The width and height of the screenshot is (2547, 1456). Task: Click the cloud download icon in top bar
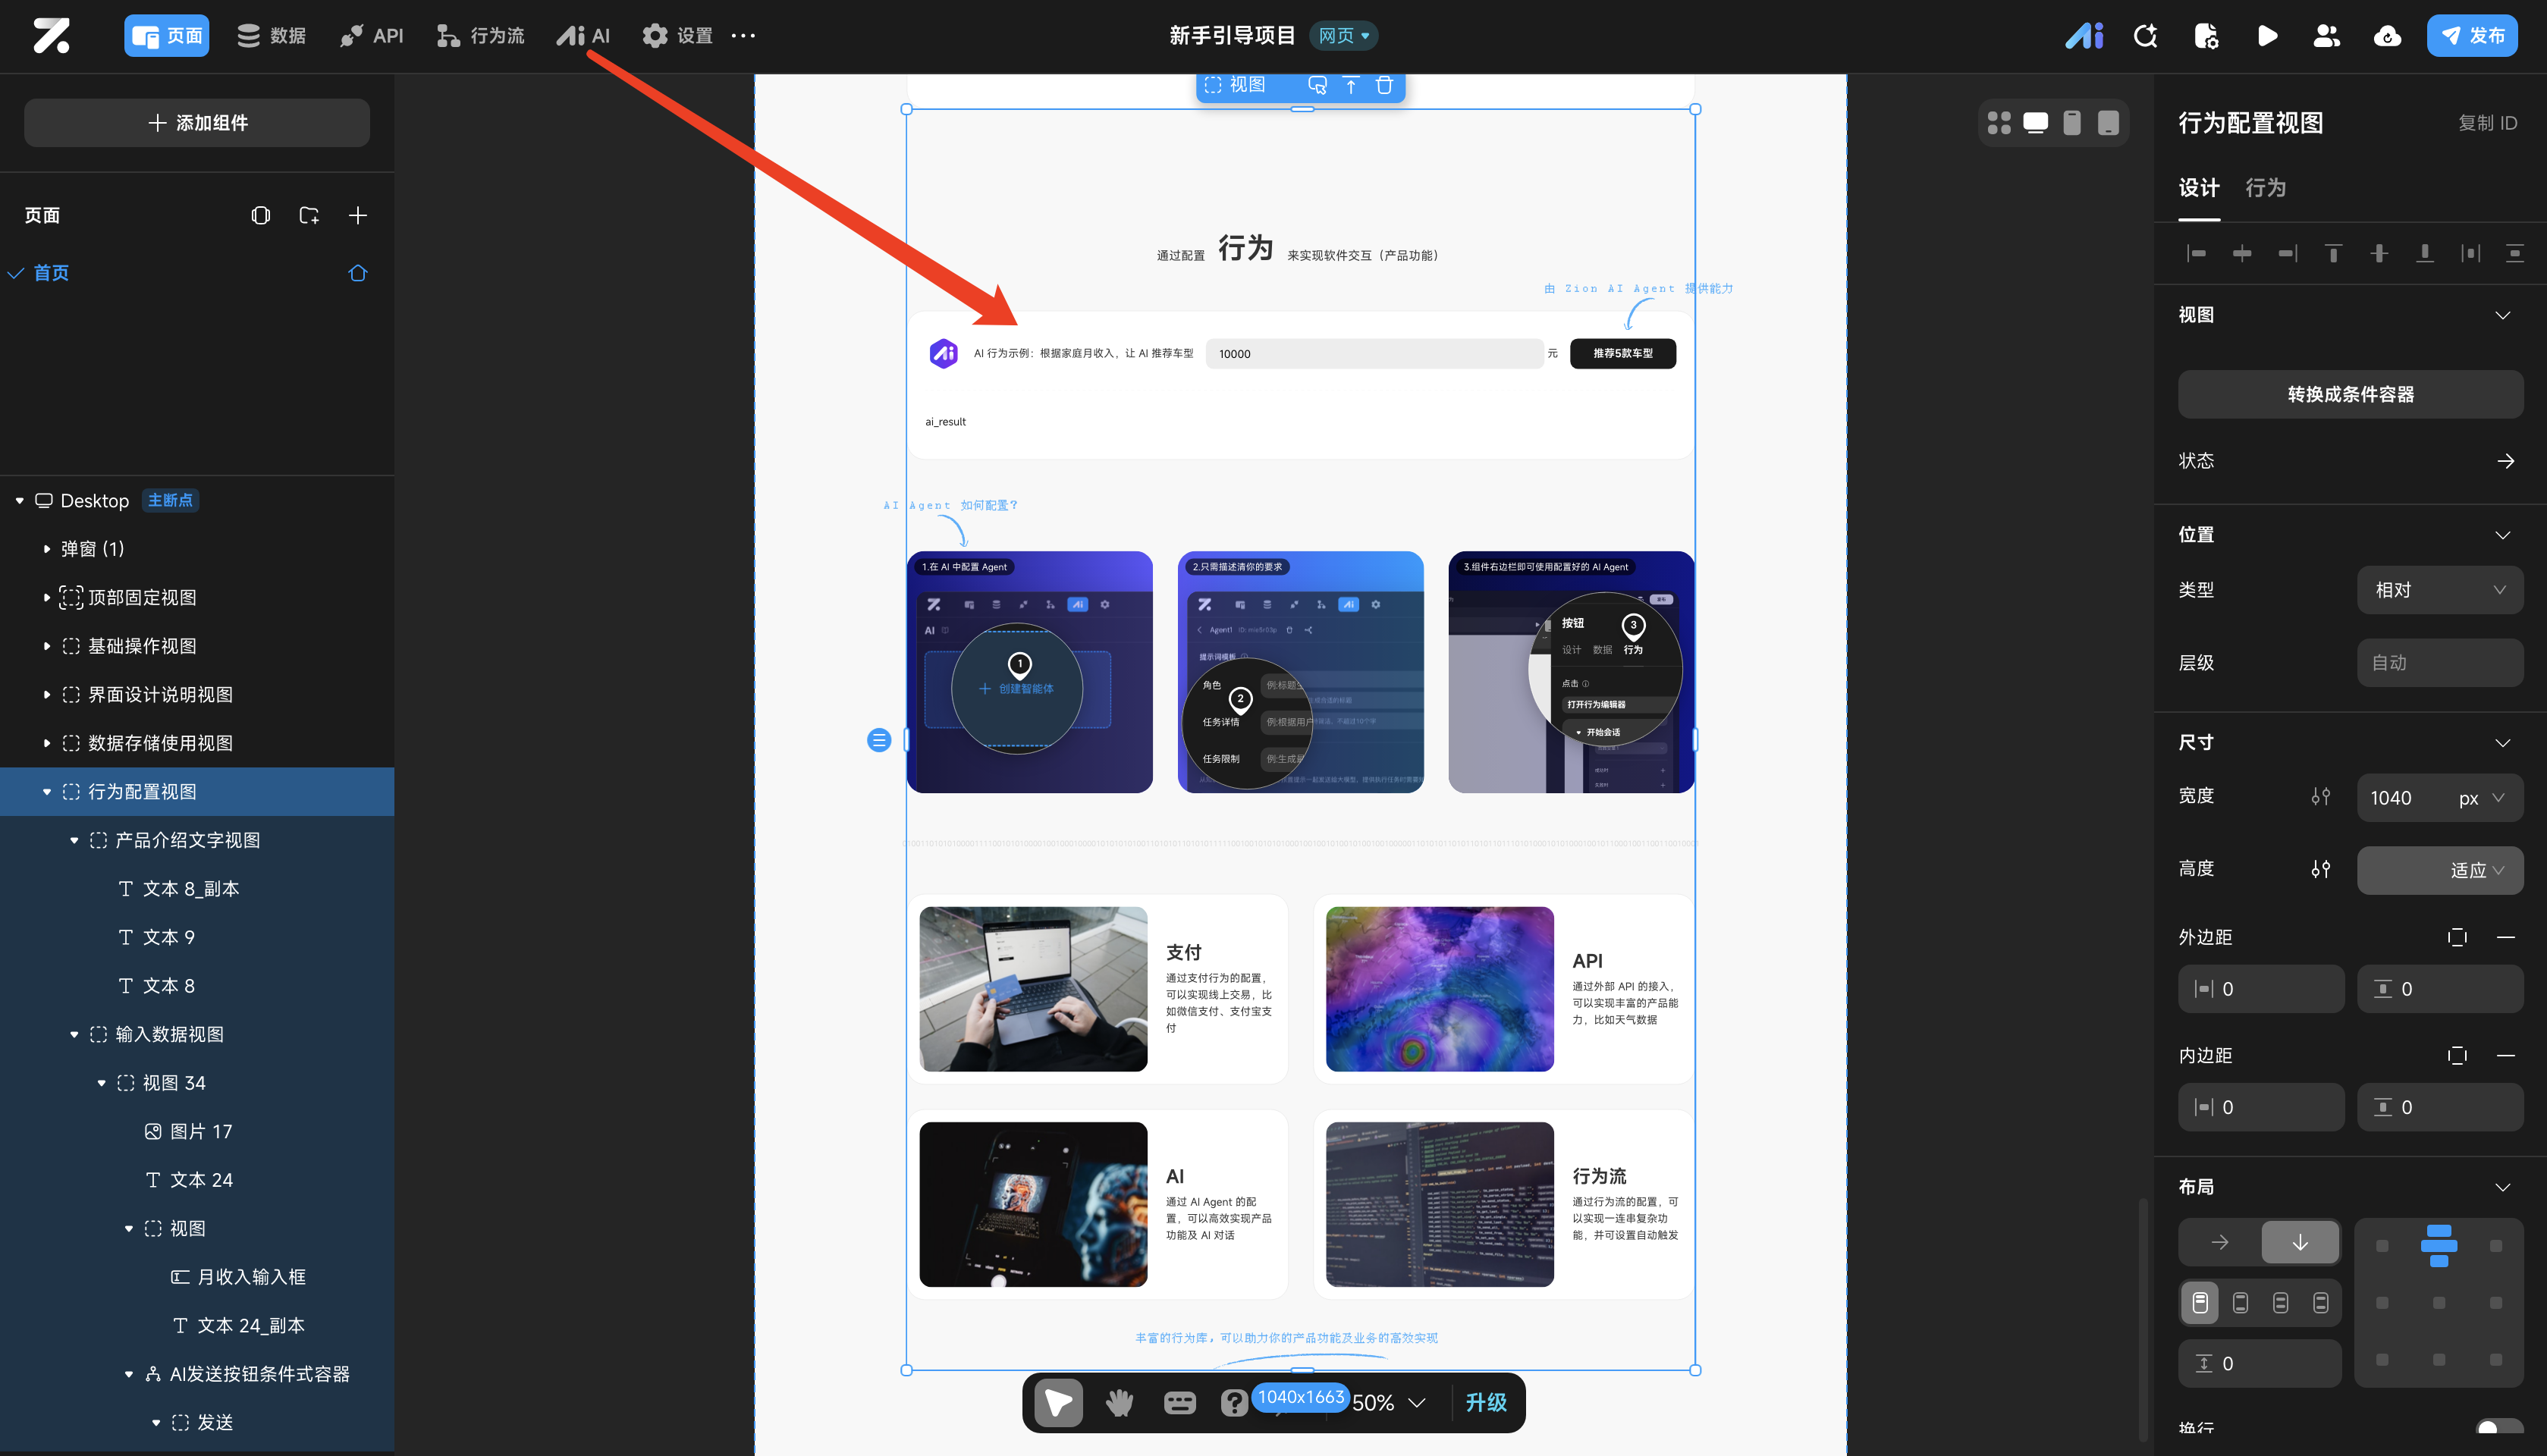(x=2387, y=36)
